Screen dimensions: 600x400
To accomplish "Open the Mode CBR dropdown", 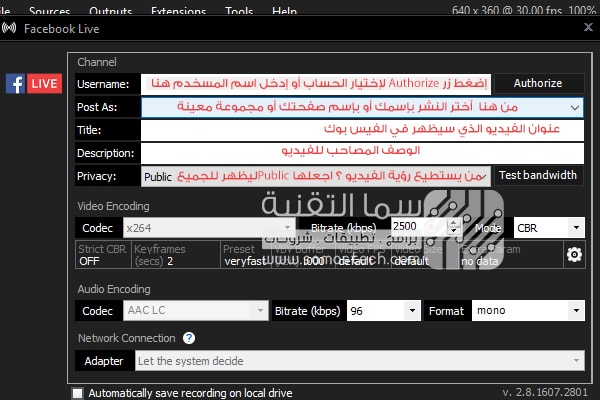I will click(549, 228).
